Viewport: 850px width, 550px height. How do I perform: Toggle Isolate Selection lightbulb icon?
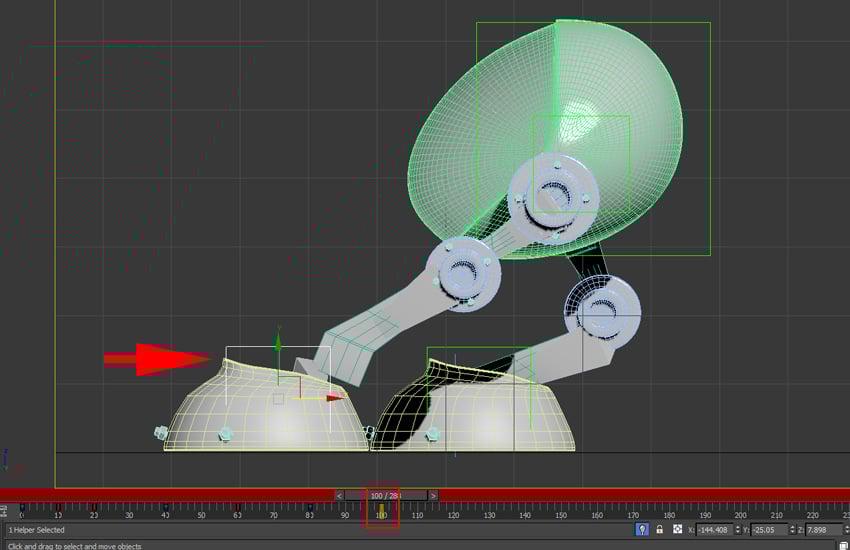click(642, 529)
